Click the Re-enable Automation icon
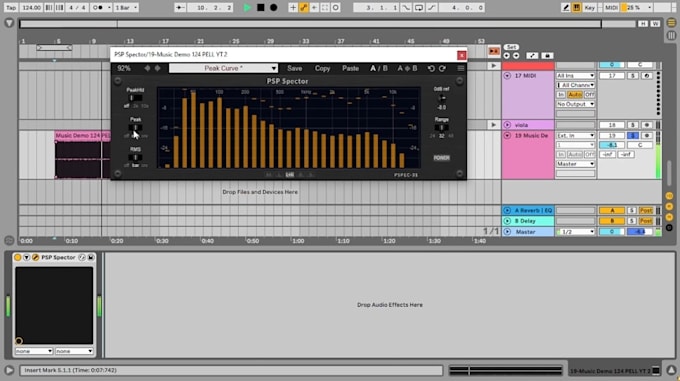The width and height of the screenshot is (680, 381). point(314,7)
